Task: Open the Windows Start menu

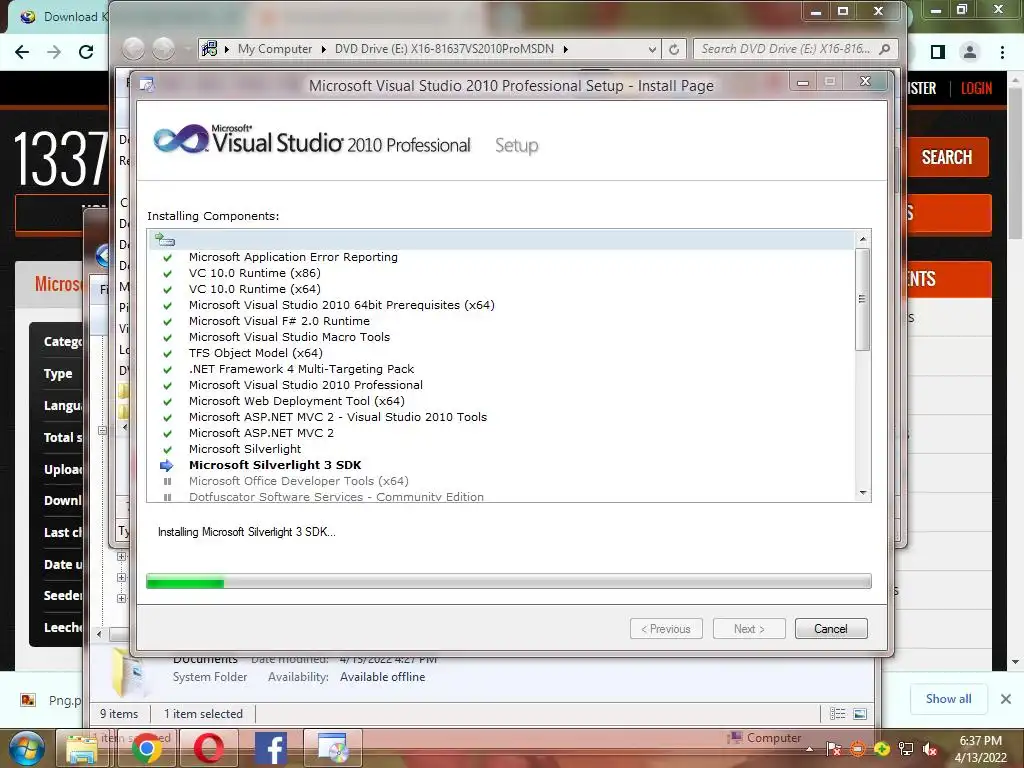Action: pos(26,748)
